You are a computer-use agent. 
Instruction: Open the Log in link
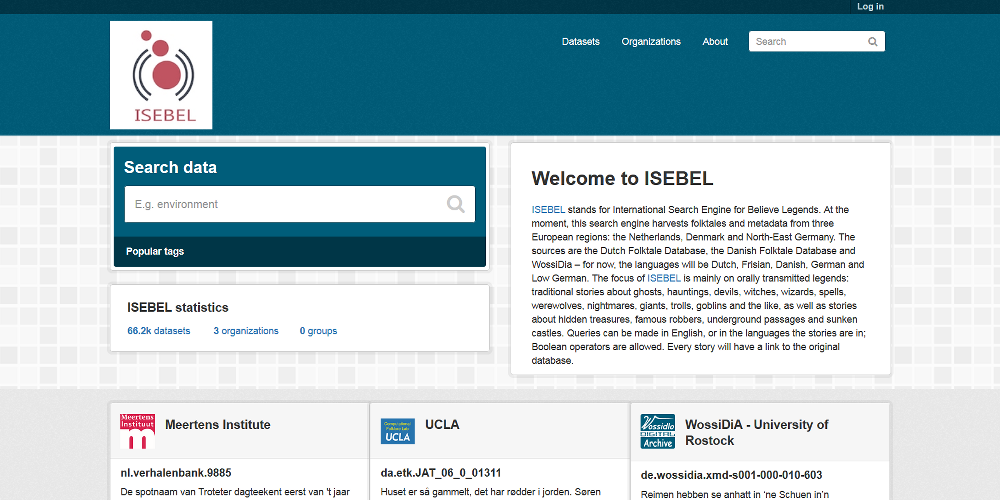click(x=870, y=6)
